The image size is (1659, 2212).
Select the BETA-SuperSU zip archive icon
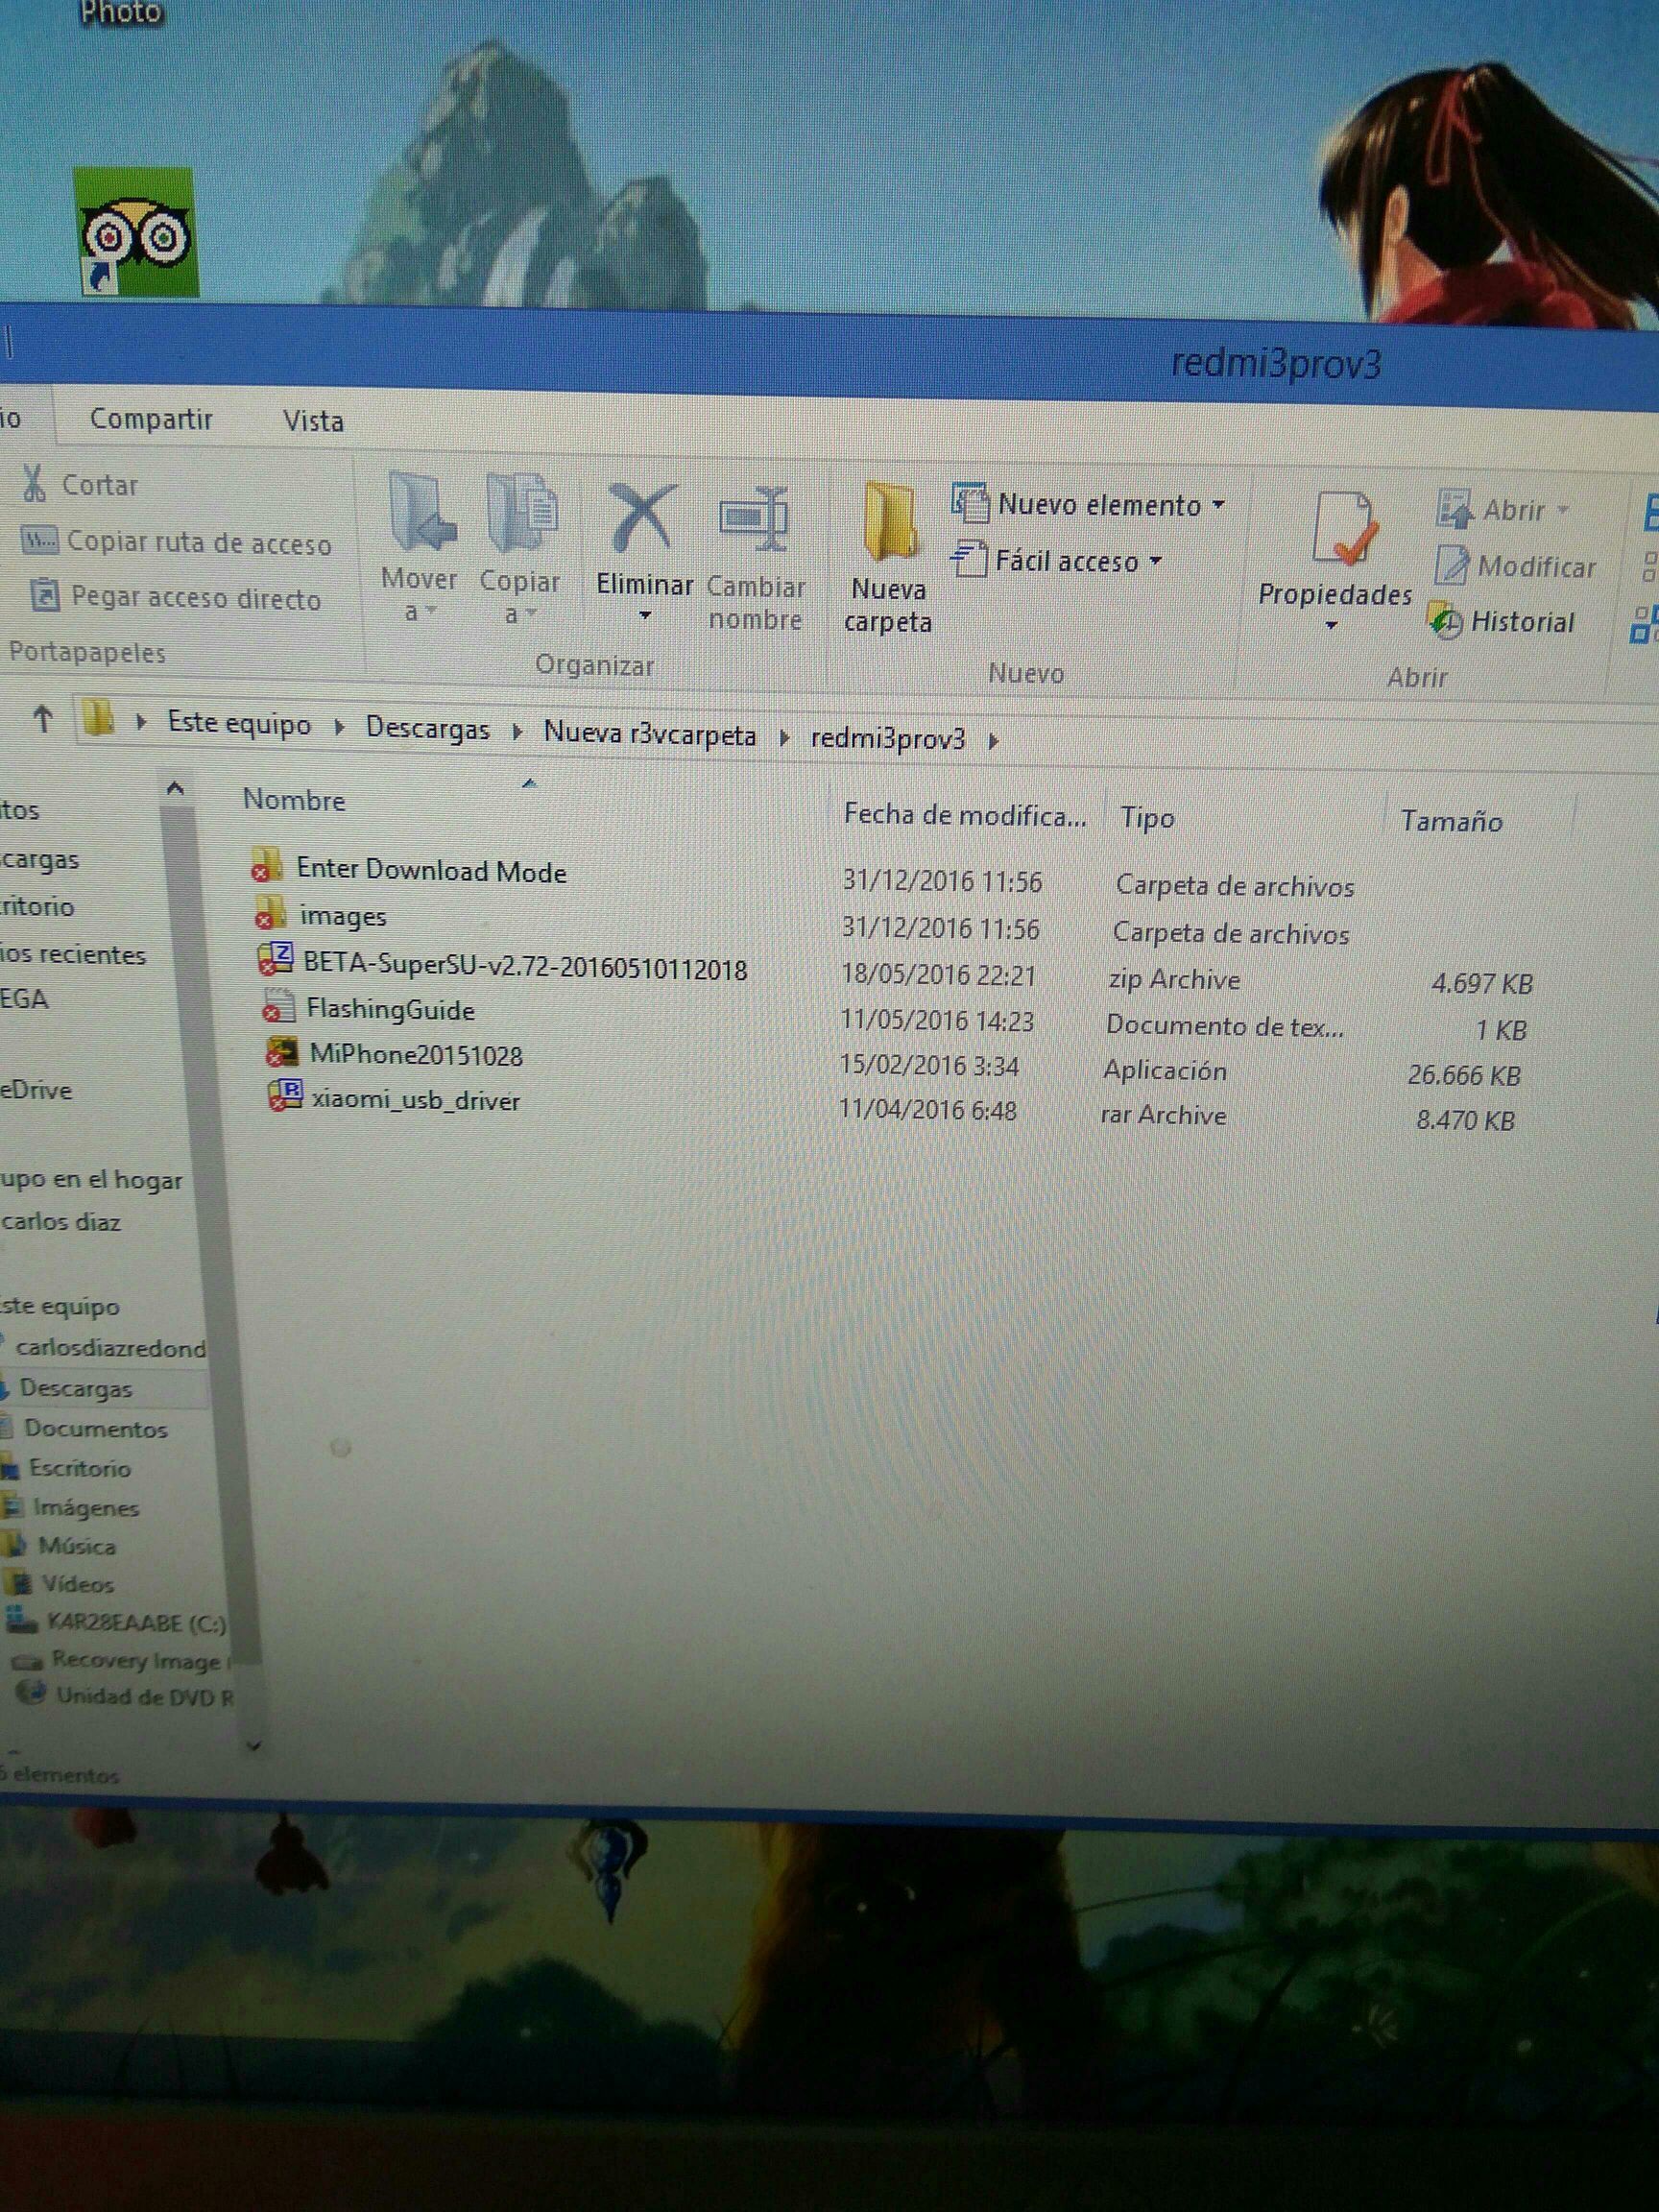coord(275,960)
